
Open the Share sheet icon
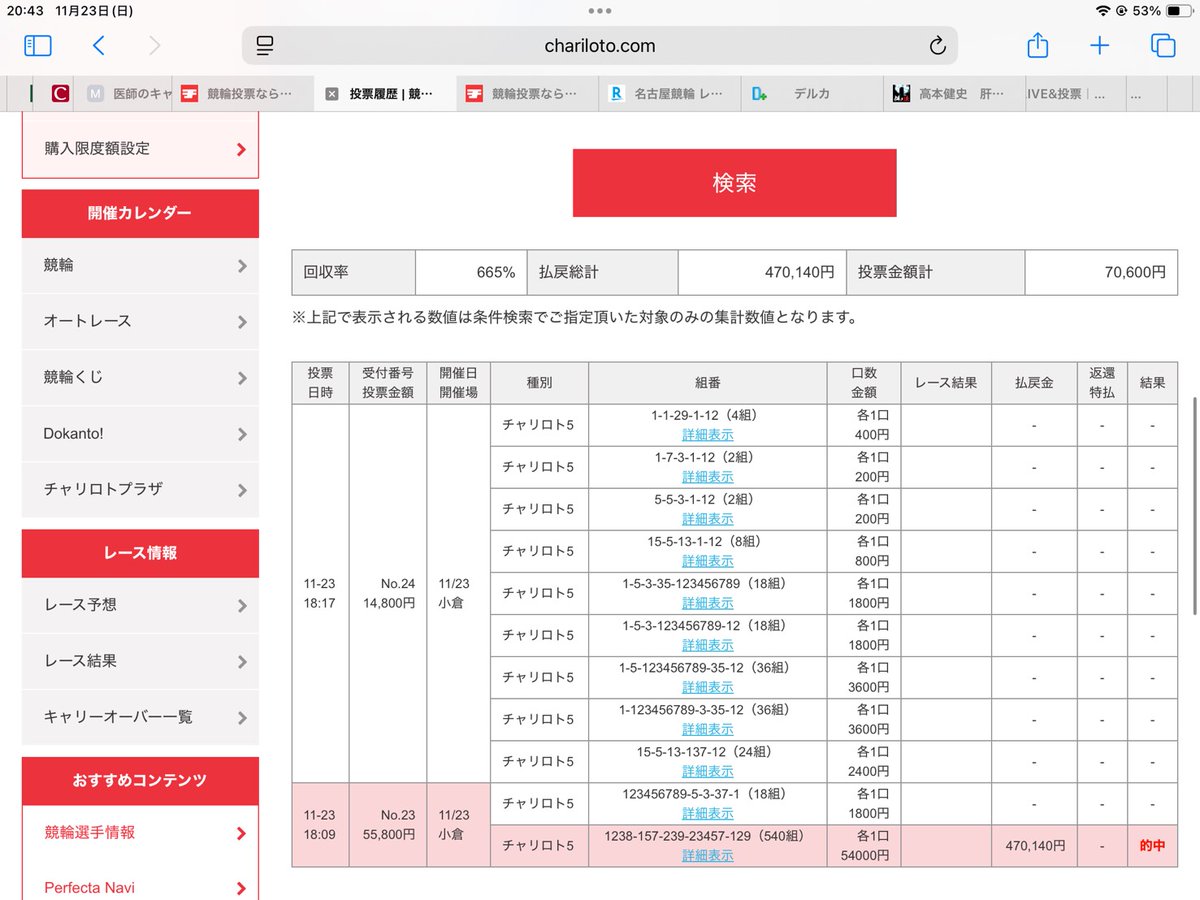pos(1038,45)
